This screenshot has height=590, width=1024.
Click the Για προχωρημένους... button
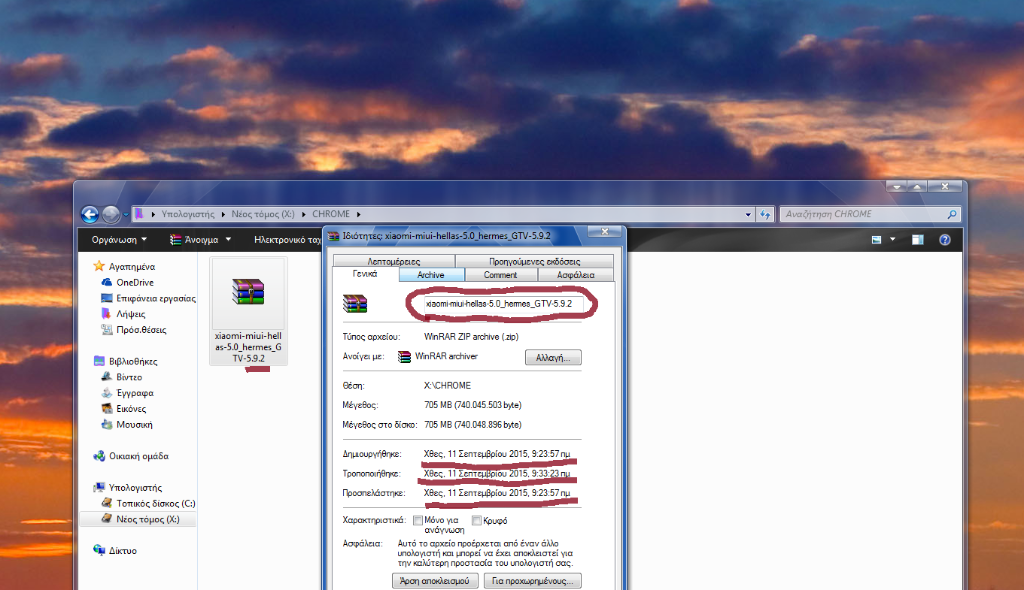pyautogui.click(x=532, y=581)
